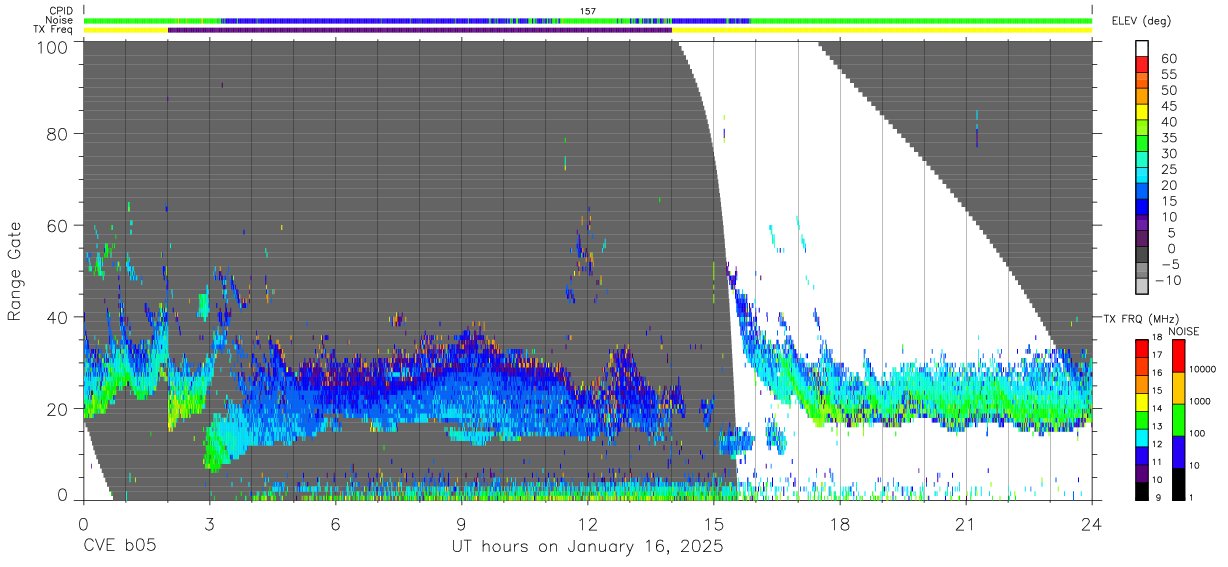Image resolution: width=1228 pixels, height=567 pixels.
Task: Click the 10000 label on the NOISE colorbar
Action: (x=1202, y=369)
